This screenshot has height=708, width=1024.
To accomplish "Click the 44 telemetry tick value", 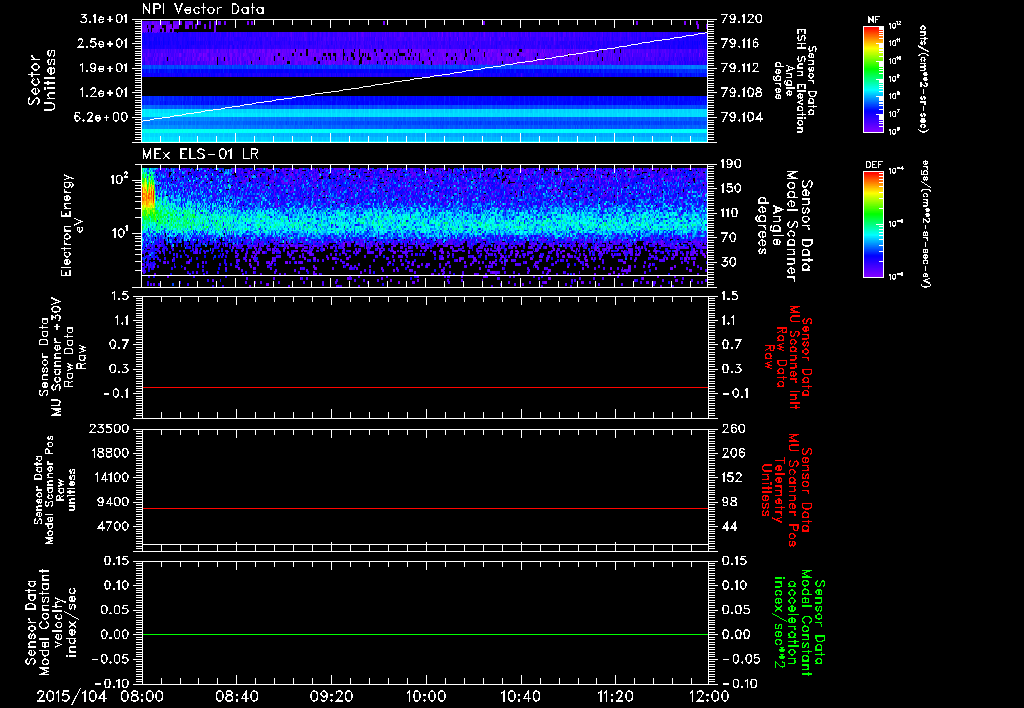I will pyautogui.click(x=729, y=526).
